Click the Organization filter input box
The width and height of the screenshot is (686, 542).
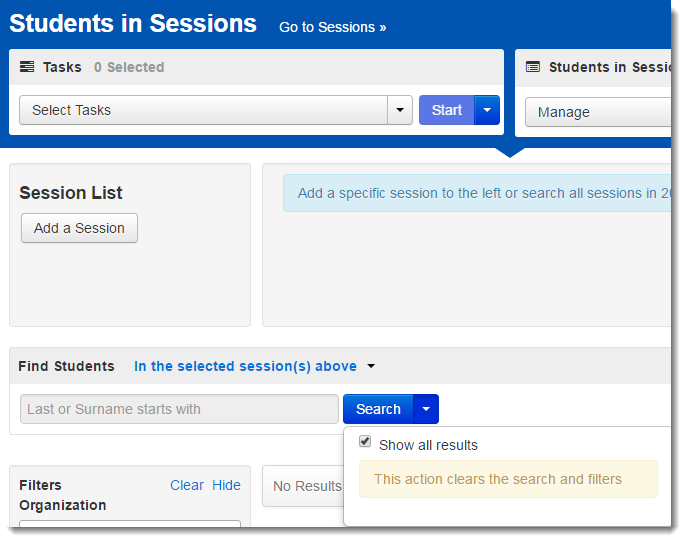(x=130, y=524)
